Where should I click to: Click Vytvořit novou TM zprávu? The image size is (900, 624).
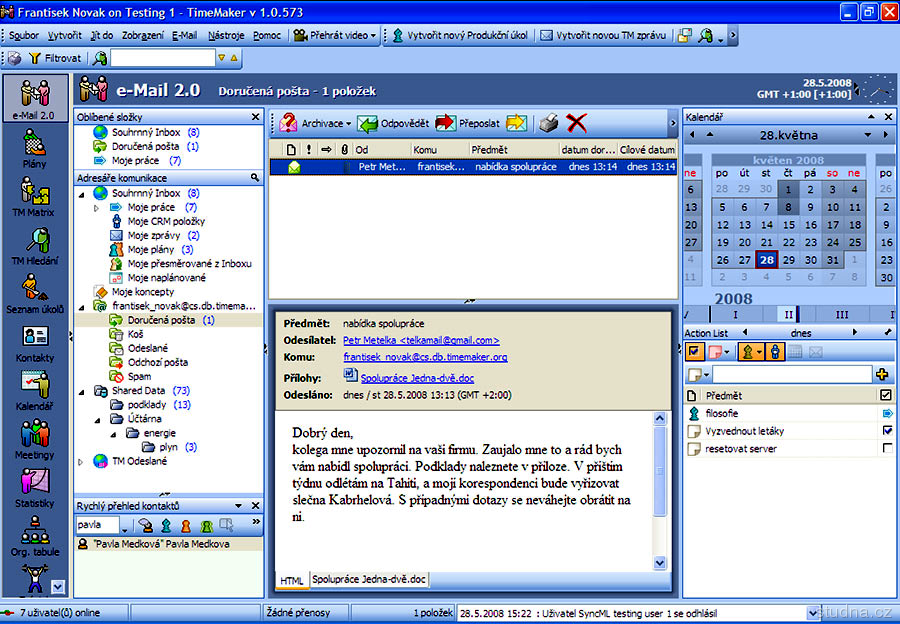pyautogui.click(x=603, y=36)
